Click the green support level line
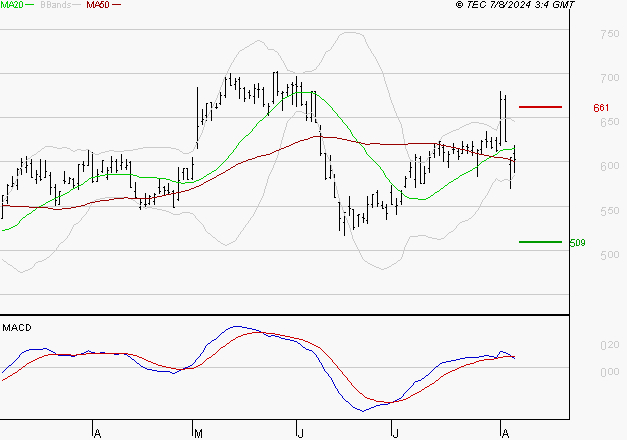This screenshot has height=440, width=627. point(540,242)
